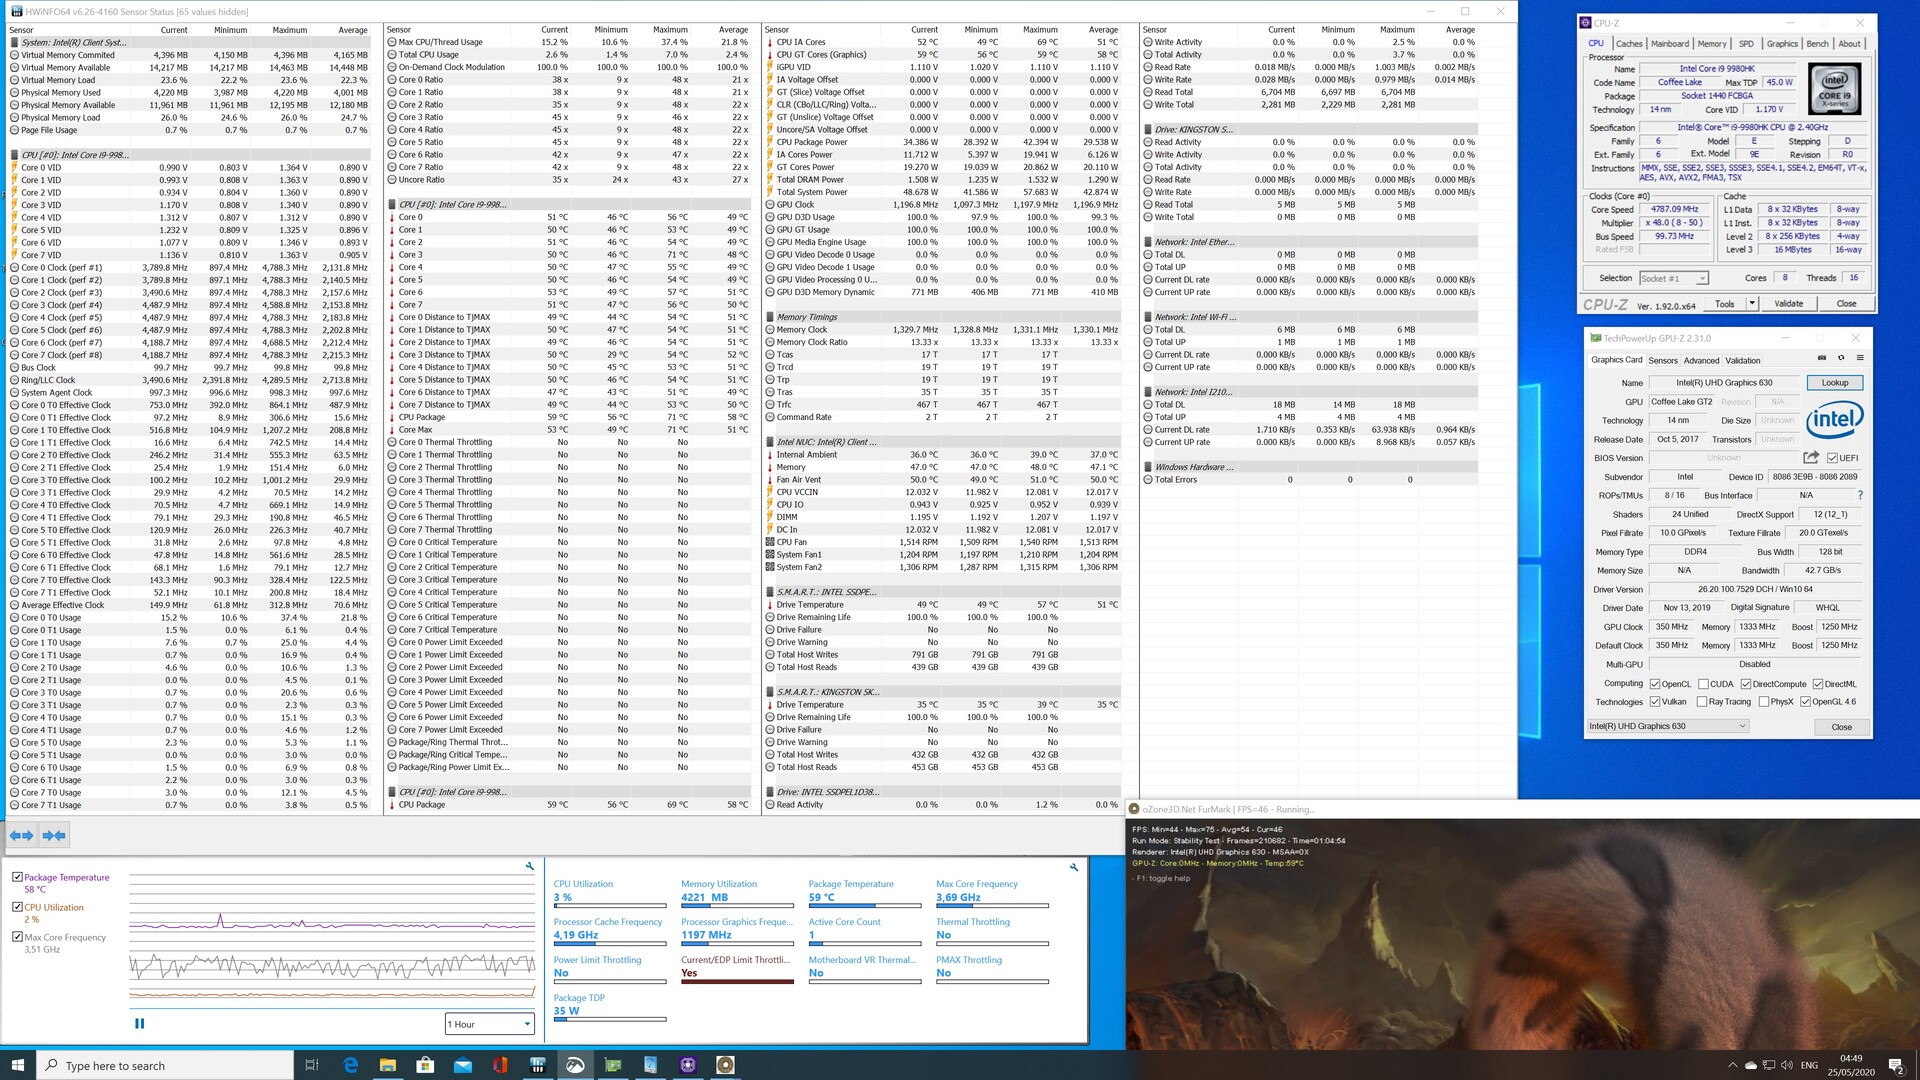
Task: Click the Windows taskbar search box
Action: click(165, 1065)
